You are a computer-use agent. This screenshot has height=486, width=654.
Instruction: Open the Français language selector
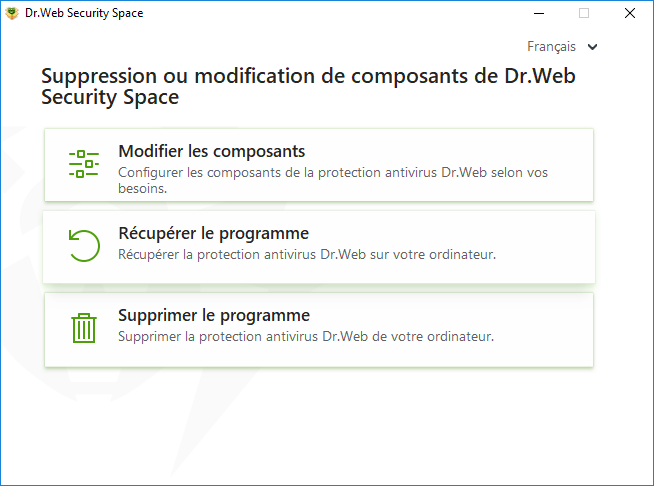point(562,46)
